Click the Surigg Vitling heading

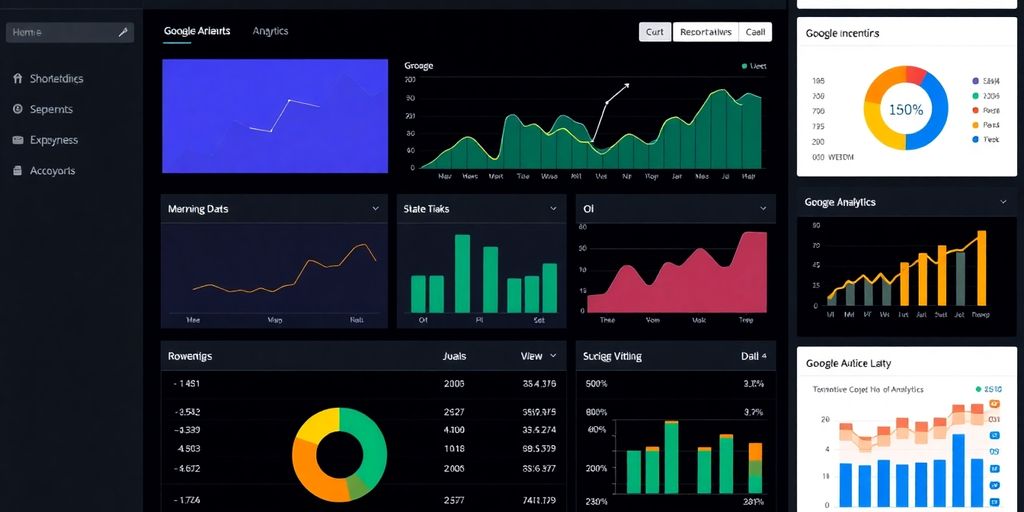(612, 357)
